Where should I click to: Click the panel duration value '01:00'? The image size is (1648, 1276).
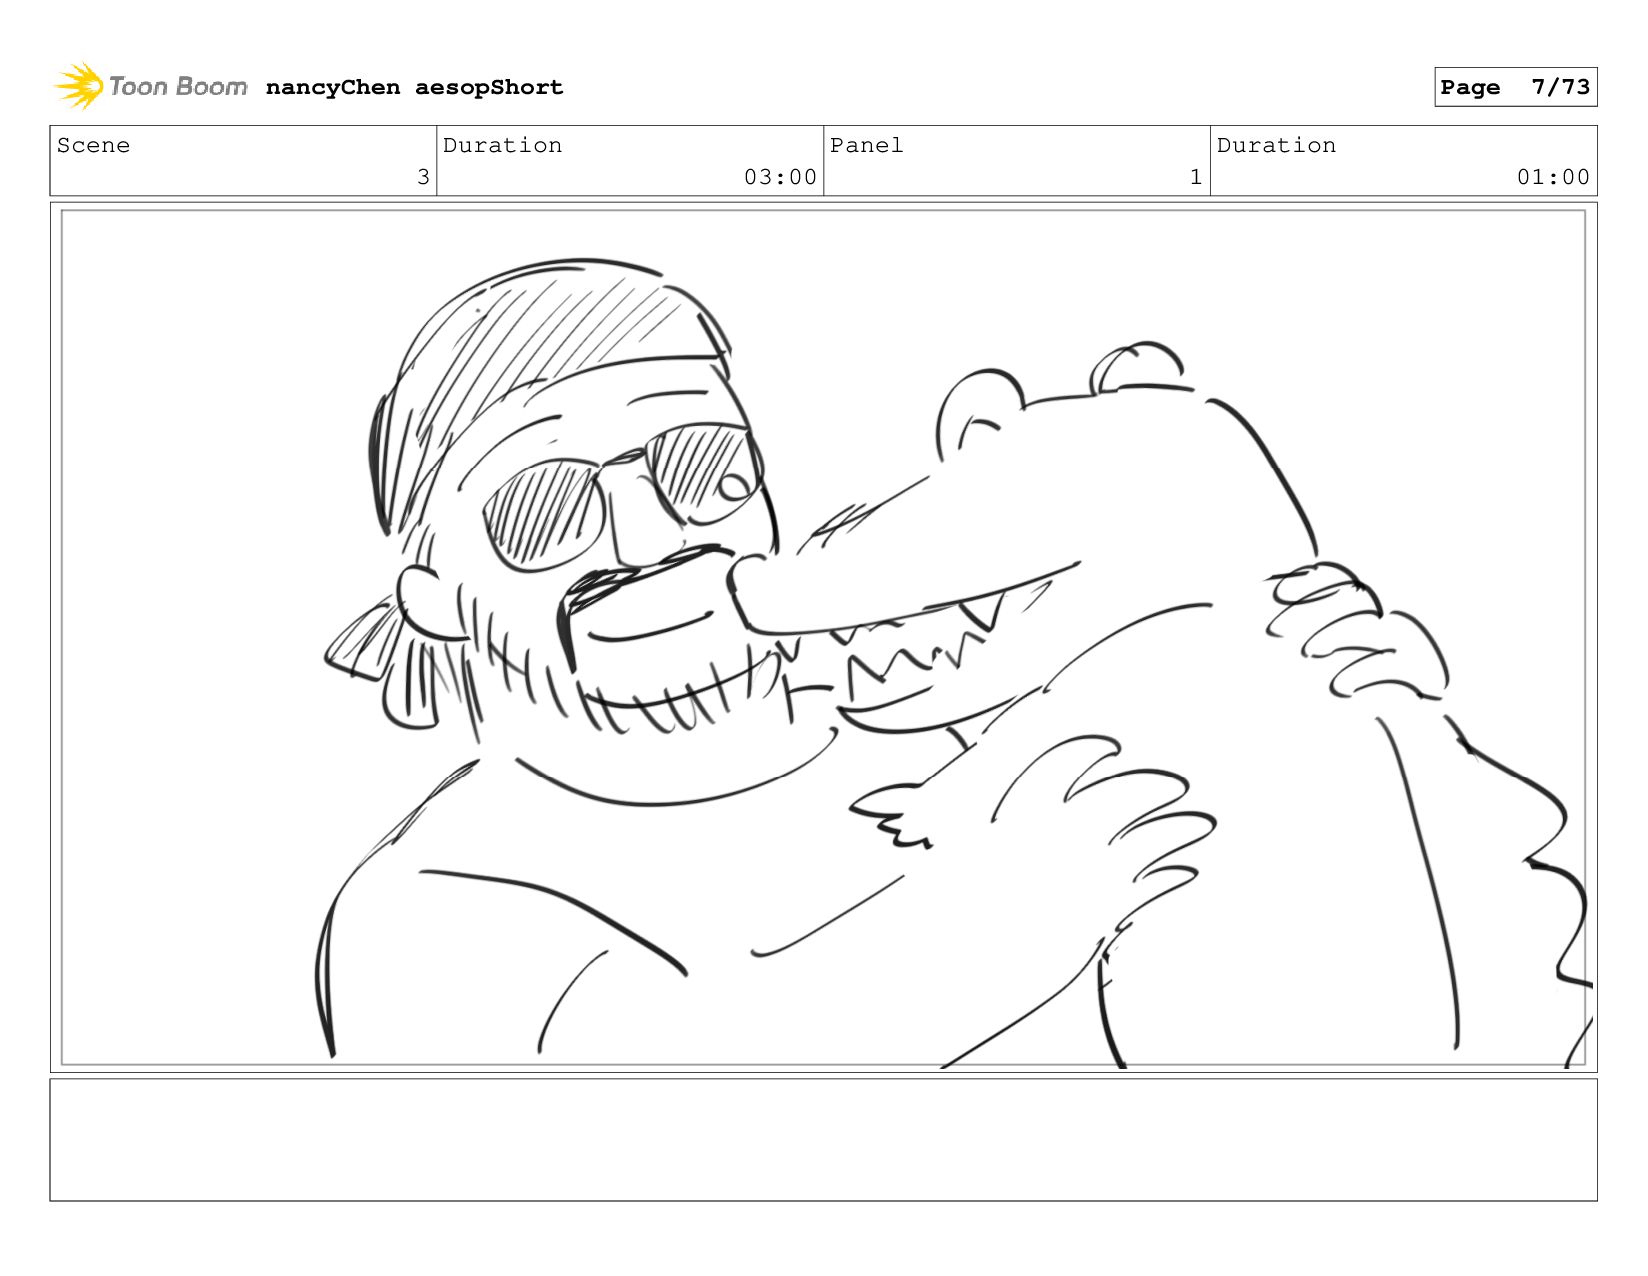point(1553,177)
